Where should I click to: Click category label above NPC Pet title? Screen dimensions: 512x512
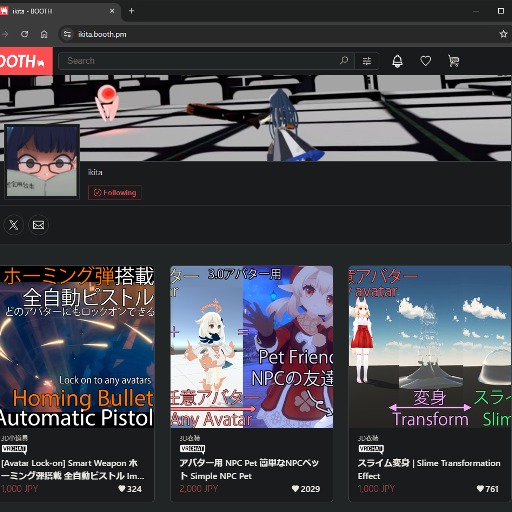tap(190, 438)
